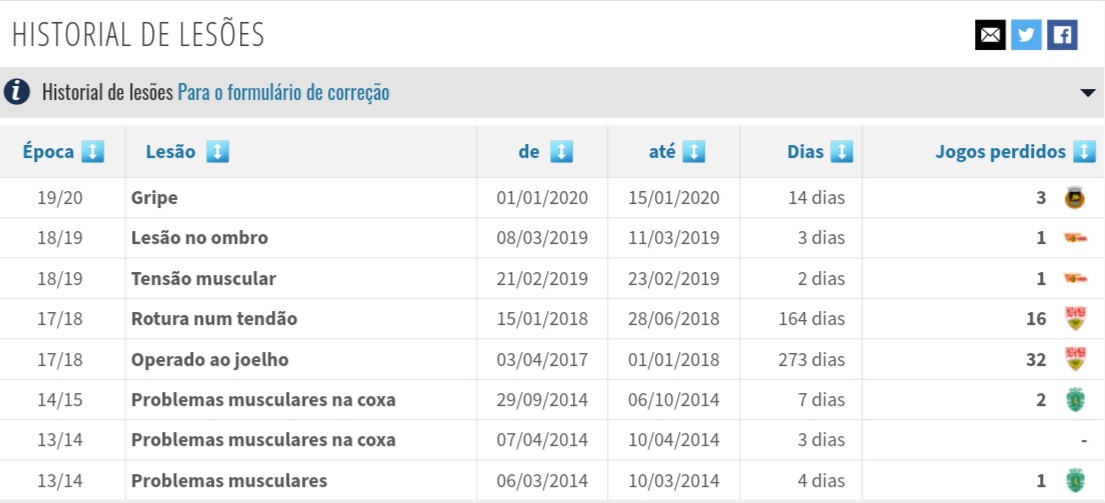Click club crest in Problemas musculares 06/03/2014 row
Image resolution: width=1105 pixels, height=503 pixels.
click(1075, 480)
